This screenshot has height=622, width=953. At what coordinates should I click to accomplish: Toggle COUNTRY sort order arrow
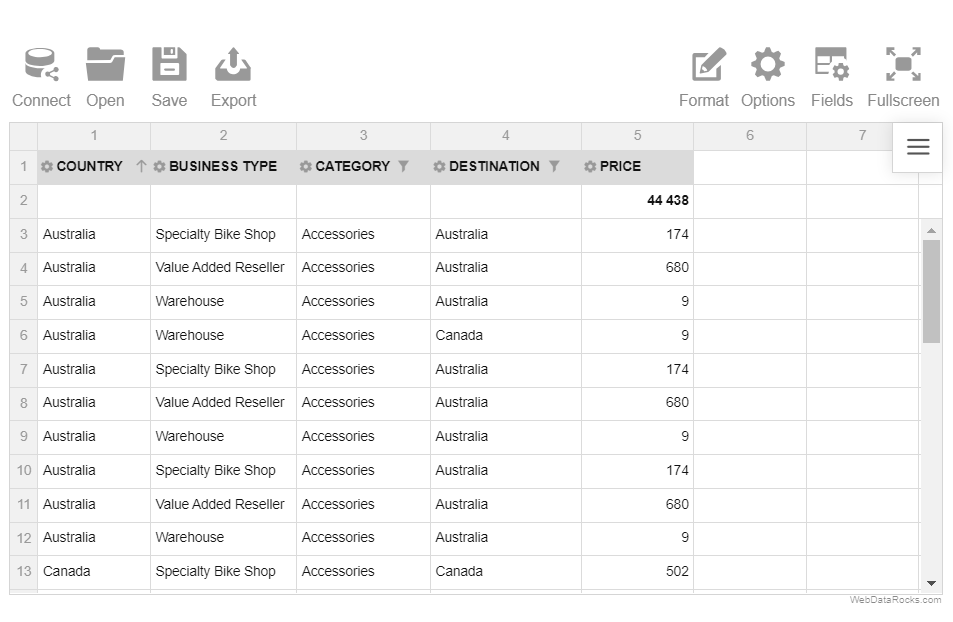[x=141, y=166]
